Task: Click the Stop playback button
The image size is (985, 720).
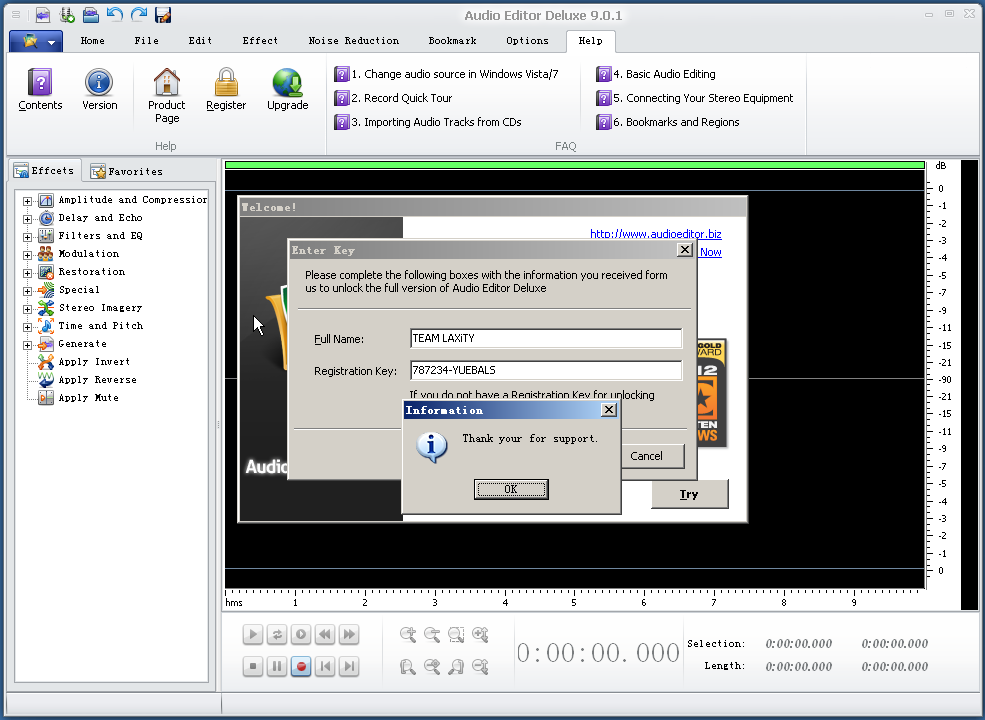Action: pyautogui.click(x=253, y=666)
